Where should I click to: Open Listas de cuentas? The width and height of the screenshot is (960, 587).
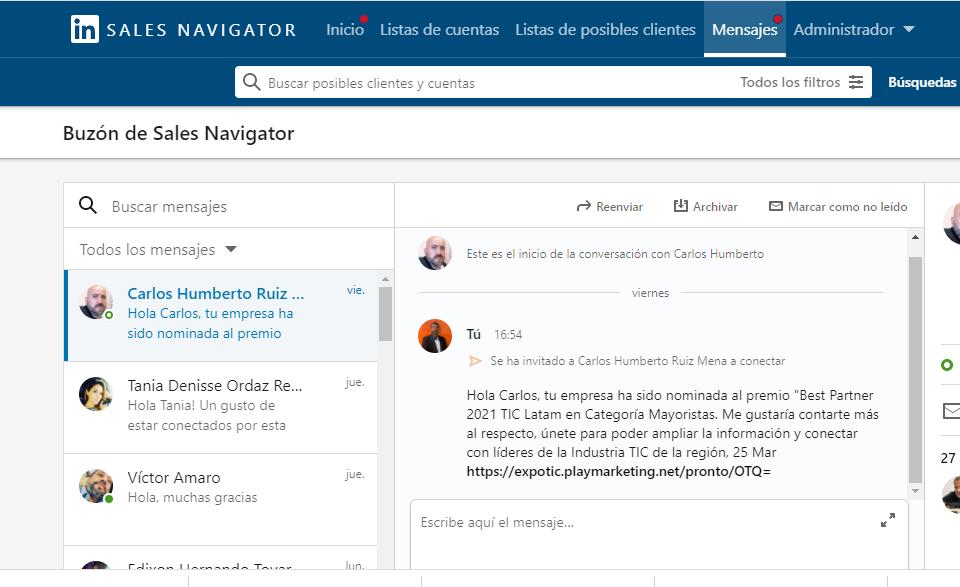(440, 29)
